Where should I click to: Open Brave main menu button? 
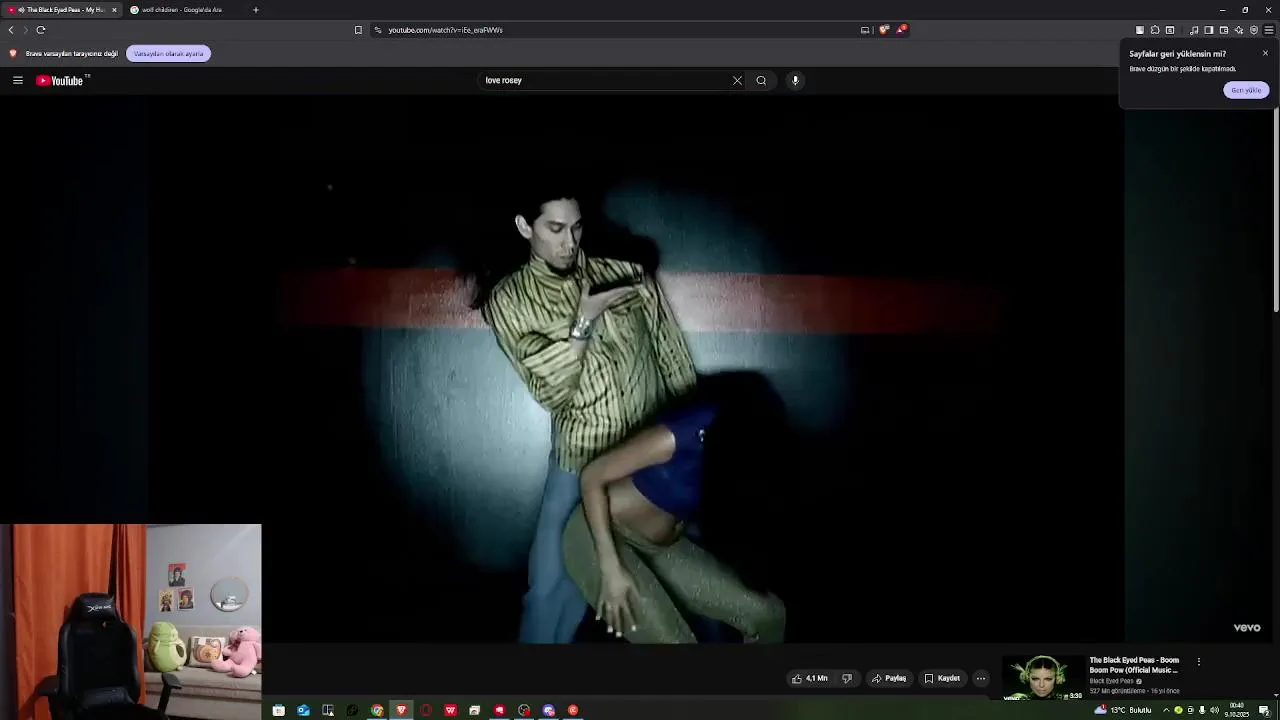1269,30
